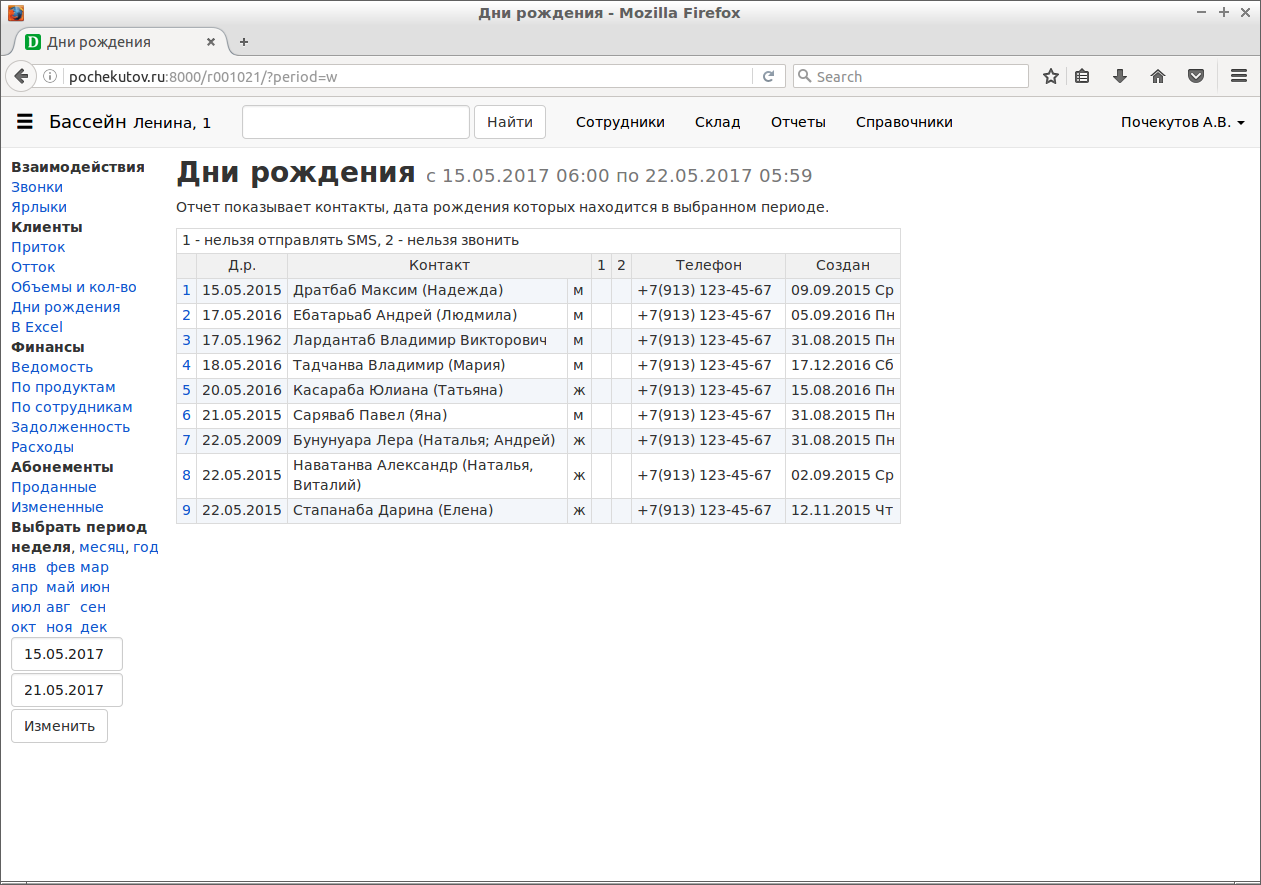Open the Расходы link

pyautogui.click(x=43, y=447)
